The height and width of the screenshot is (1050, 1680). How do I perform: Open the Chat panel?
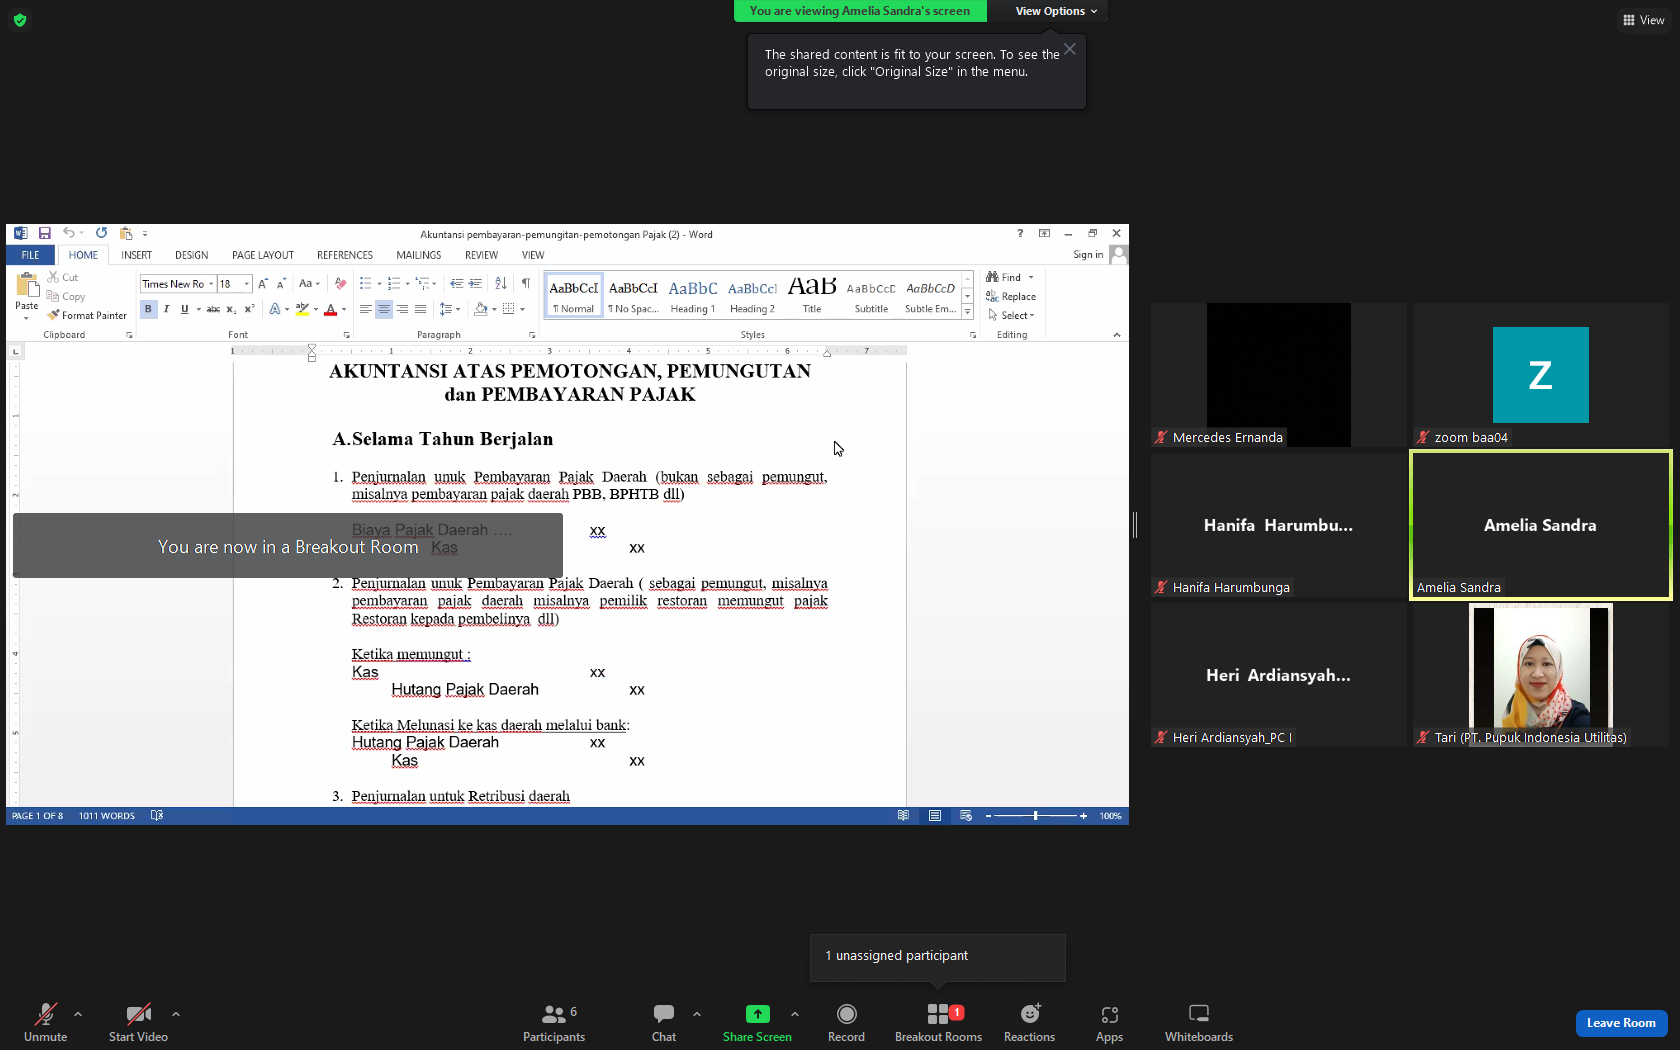664,1022
